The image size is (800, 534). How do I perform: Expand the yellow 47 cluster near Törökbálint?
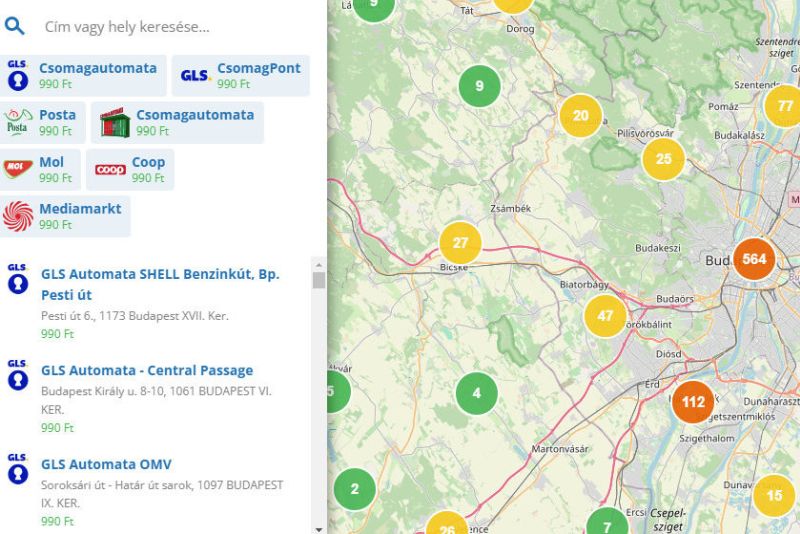point(605,316)
